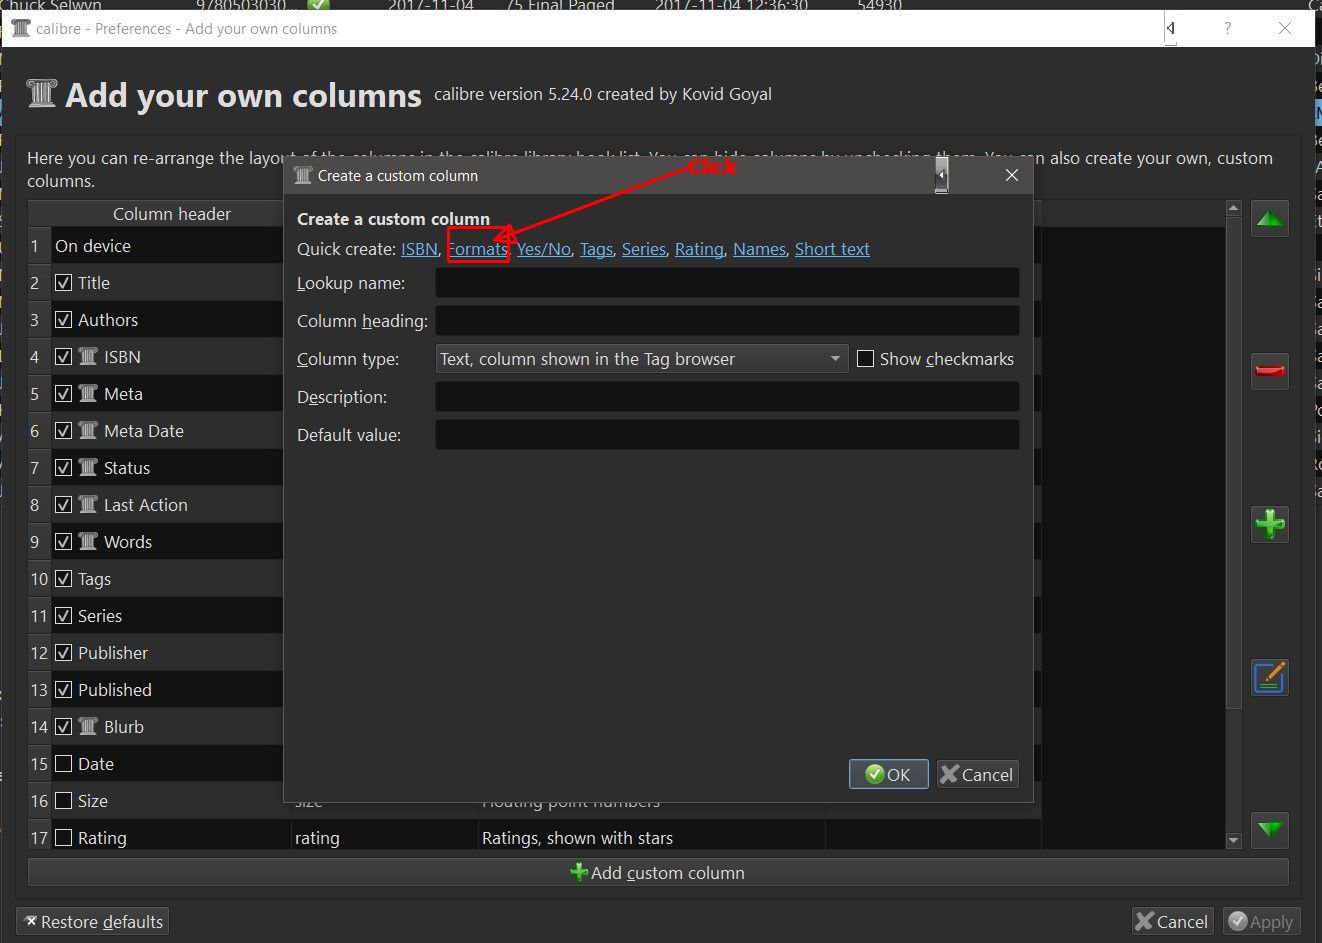Enable the Size column checkbox
Viewport: 1322px width, 943px height.
click(x=63, y=801)
